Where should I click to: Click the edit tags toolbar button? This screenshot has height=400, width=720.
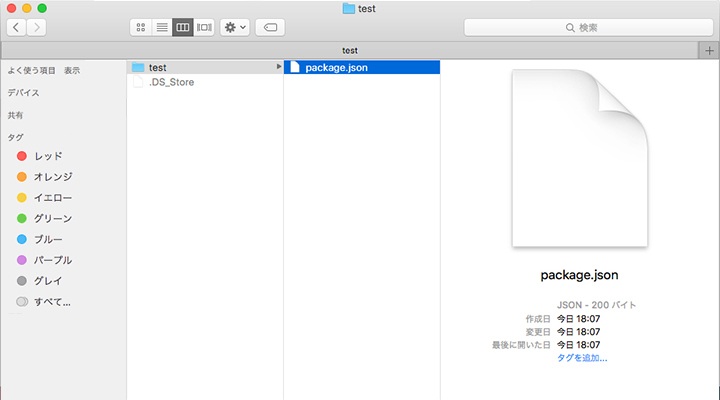pyautogui.click(x=270, y=27)
